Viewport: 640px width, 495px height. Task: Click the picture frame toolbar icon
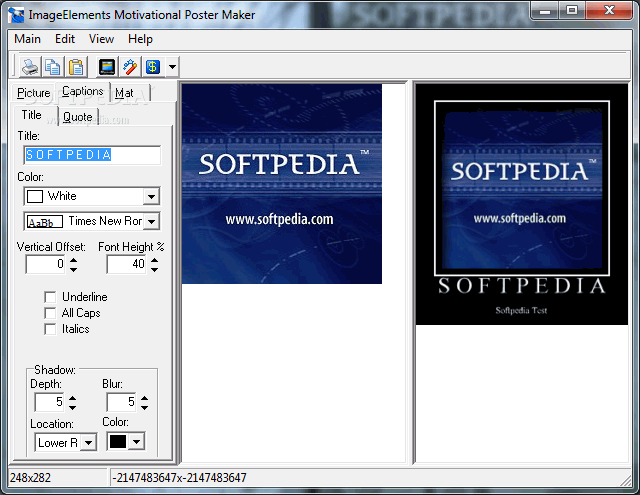[107, 67]
